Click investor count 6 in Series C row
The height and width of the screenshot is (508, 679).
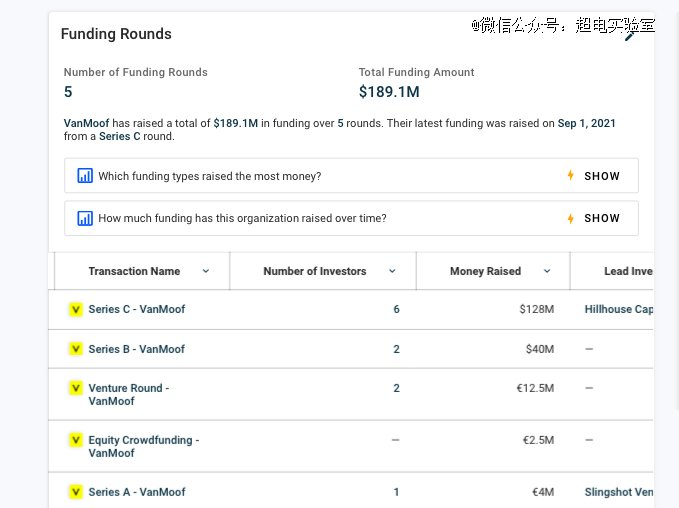(x=396, y=309)
